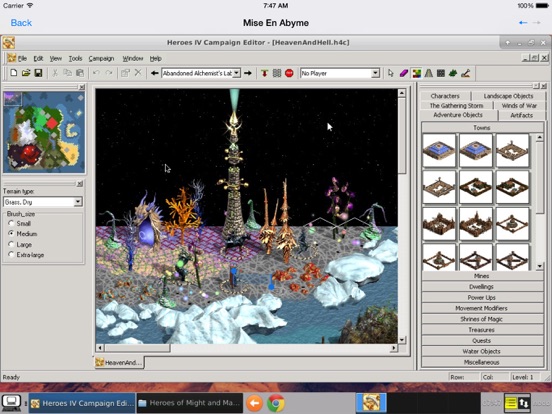The width and height of the screenshot is (552, 414).
Task: Click the red stop sign icon
Action: click(289, 73)
